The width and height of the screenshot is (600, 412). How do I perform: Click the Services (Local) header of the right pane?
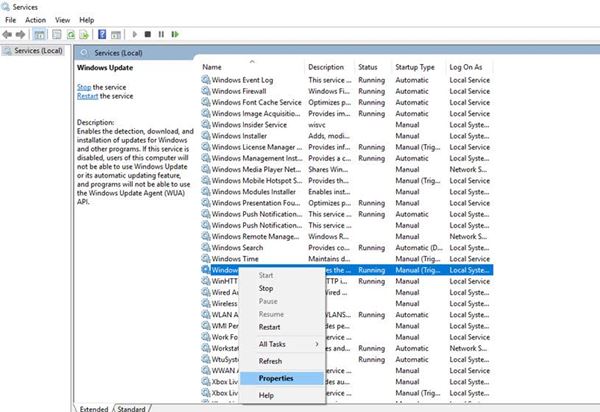pyautogui.click(x=118, y=53)
